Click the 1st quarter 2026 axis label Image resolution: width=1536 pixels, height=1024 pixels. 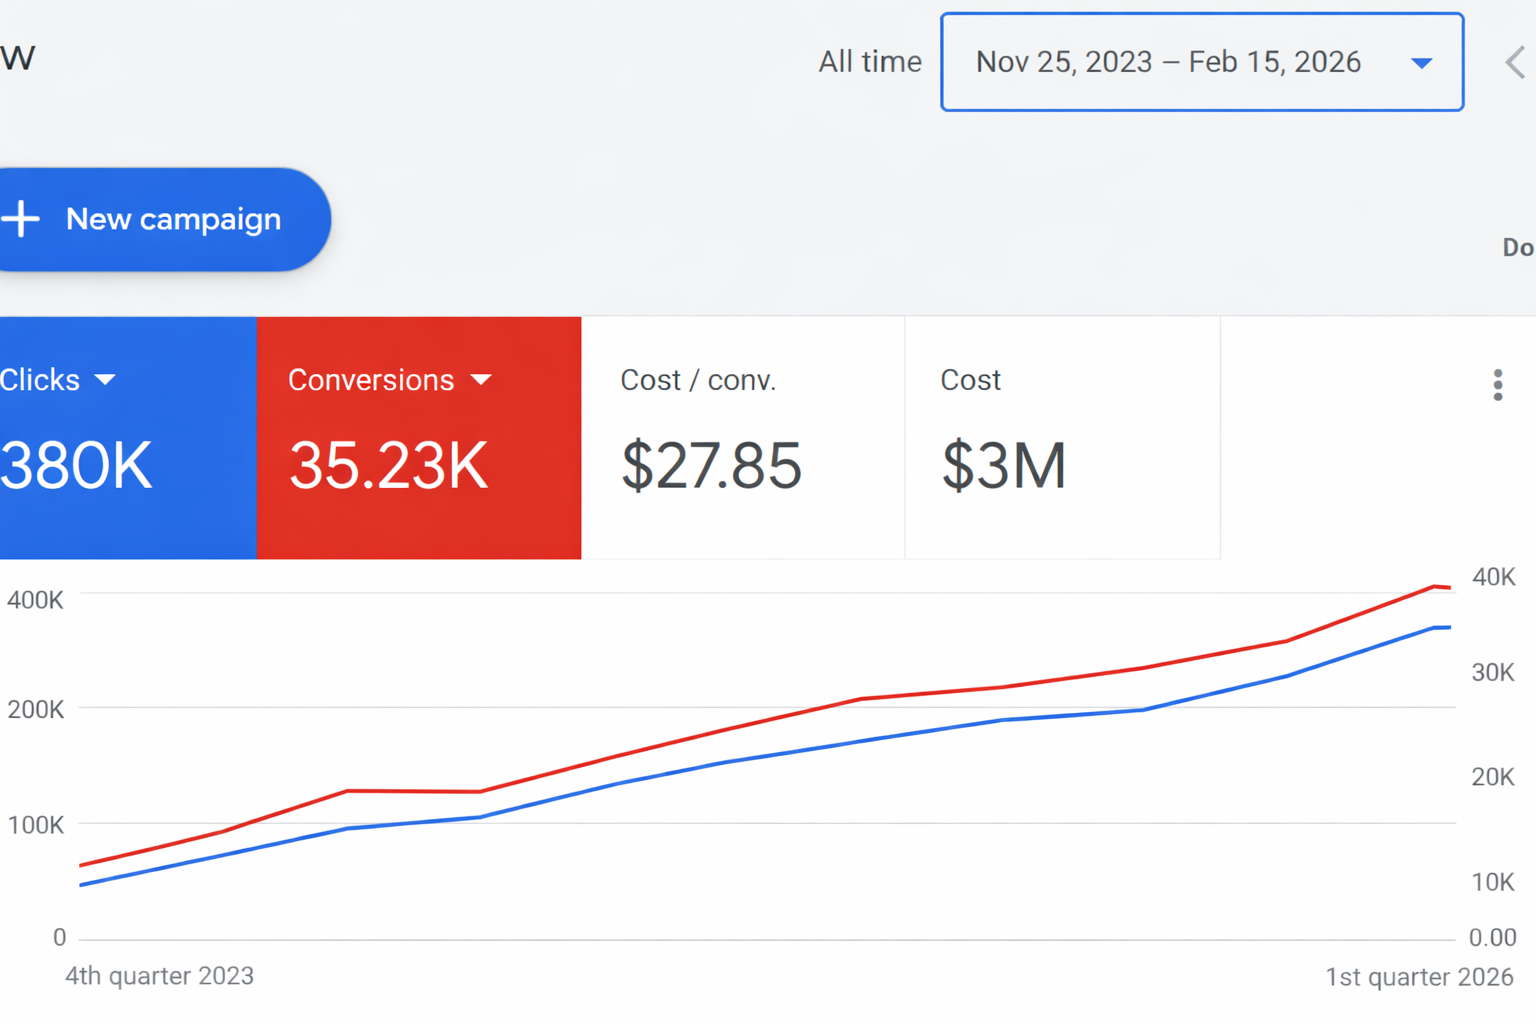[x=1418, y=976]
